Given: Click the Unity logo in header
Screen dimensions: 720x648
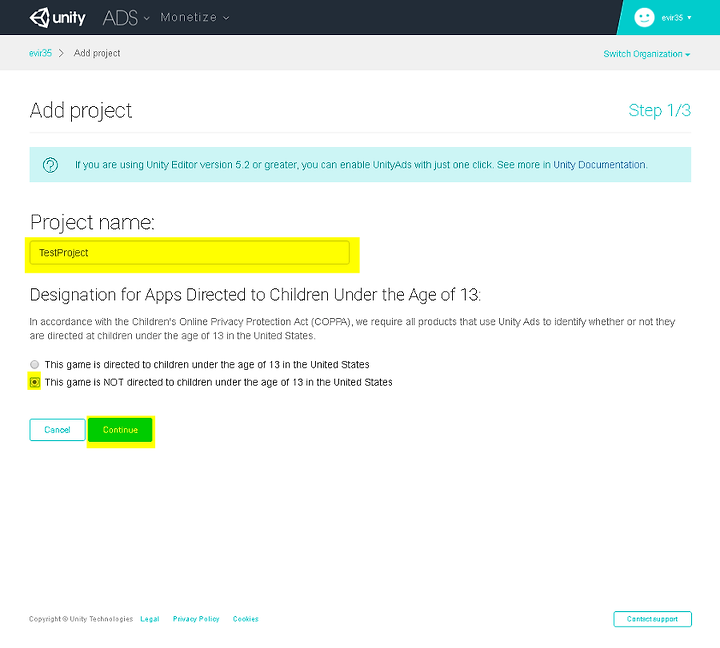Looking at the screenshot, I should point(57,18).
